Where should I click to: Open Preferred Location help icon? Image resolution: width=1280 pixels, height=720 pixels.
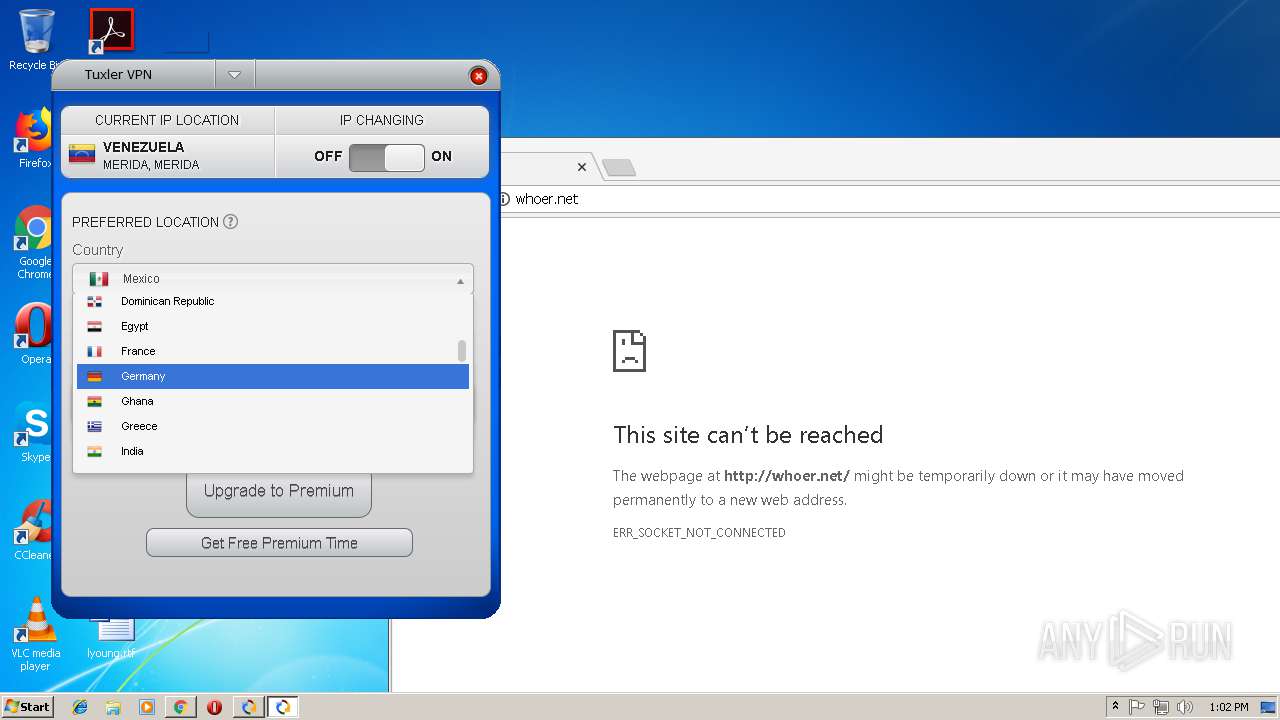(231, 222)
